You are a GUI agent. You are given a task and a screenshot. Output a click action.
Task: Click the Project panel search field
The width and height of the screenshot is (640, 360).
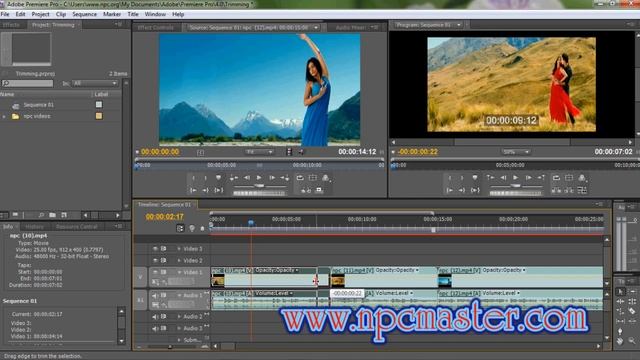click(27, 83)
